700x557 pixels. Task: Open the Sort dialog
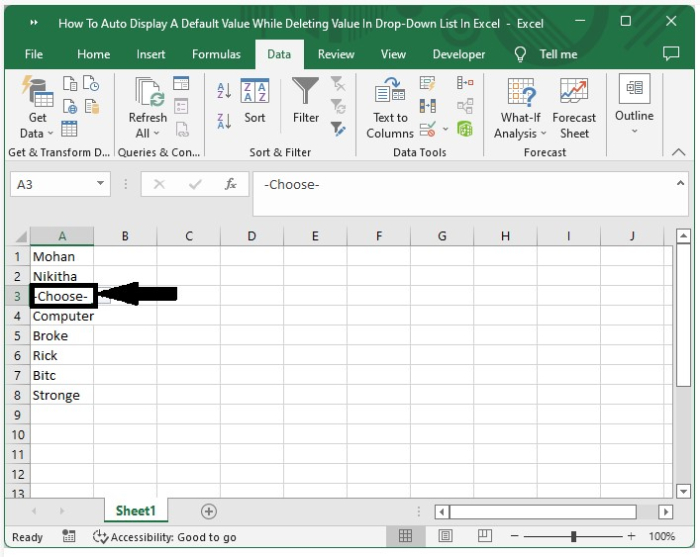point(254,101)
